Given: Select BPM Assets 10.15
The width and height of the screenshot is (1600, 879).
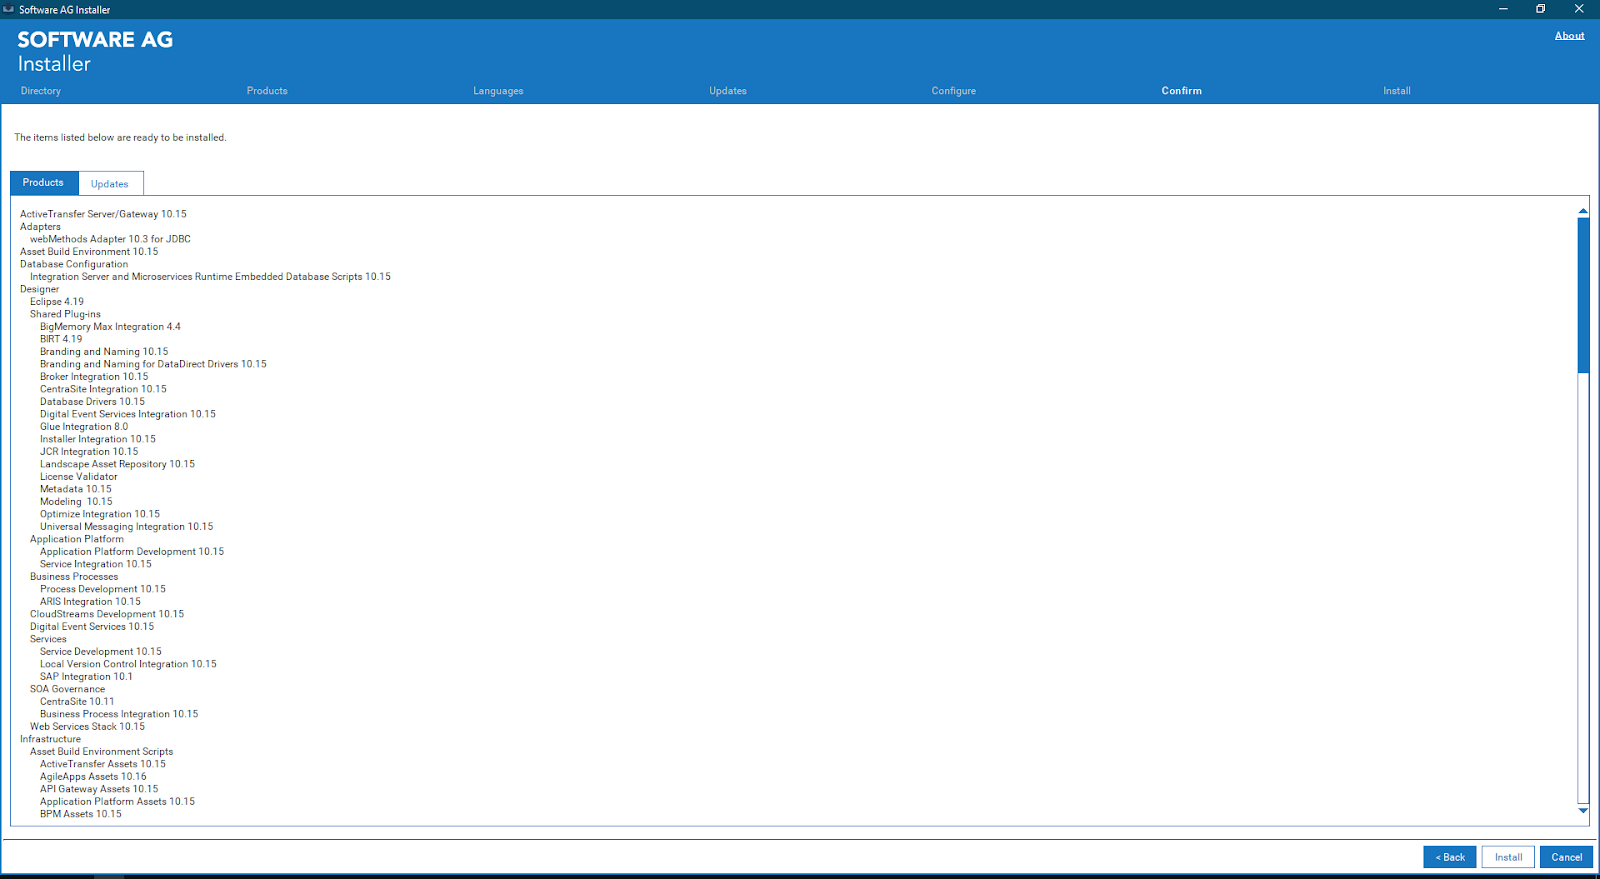Looking at the screenshot, I should 81,814.
